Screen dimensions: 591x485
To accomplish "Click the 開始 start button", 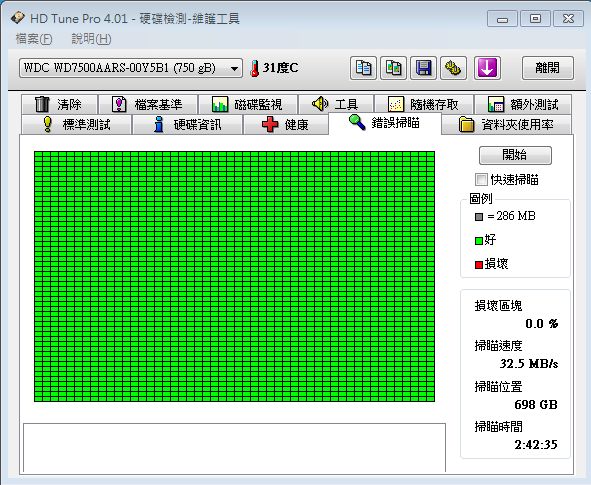I will (x=515, y=155).
